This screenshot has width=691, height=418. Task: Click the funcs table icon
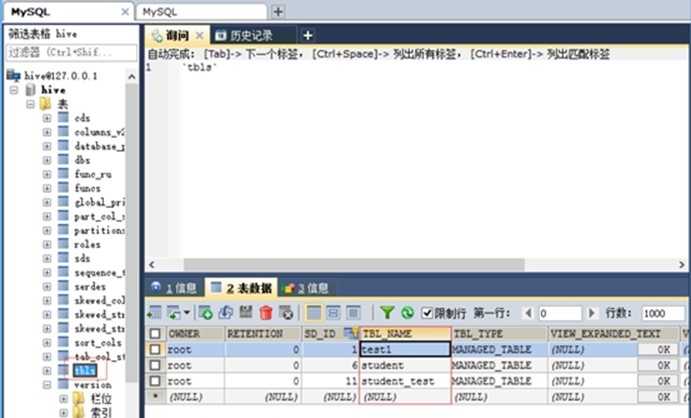63,188
